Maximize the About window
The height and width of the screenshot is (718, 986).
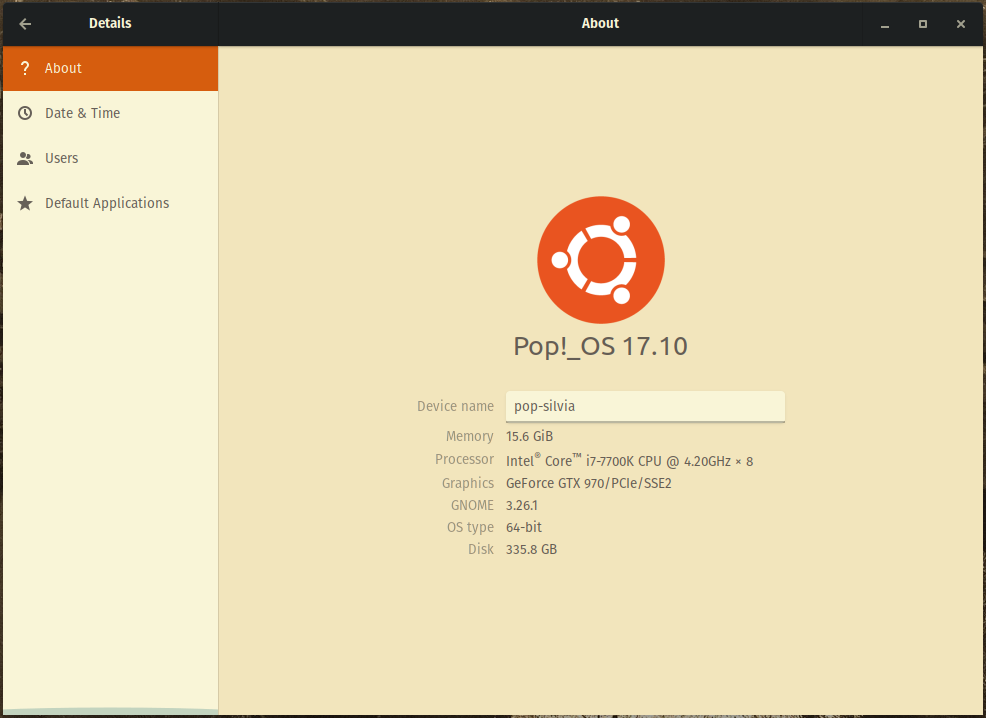[922, 24]
